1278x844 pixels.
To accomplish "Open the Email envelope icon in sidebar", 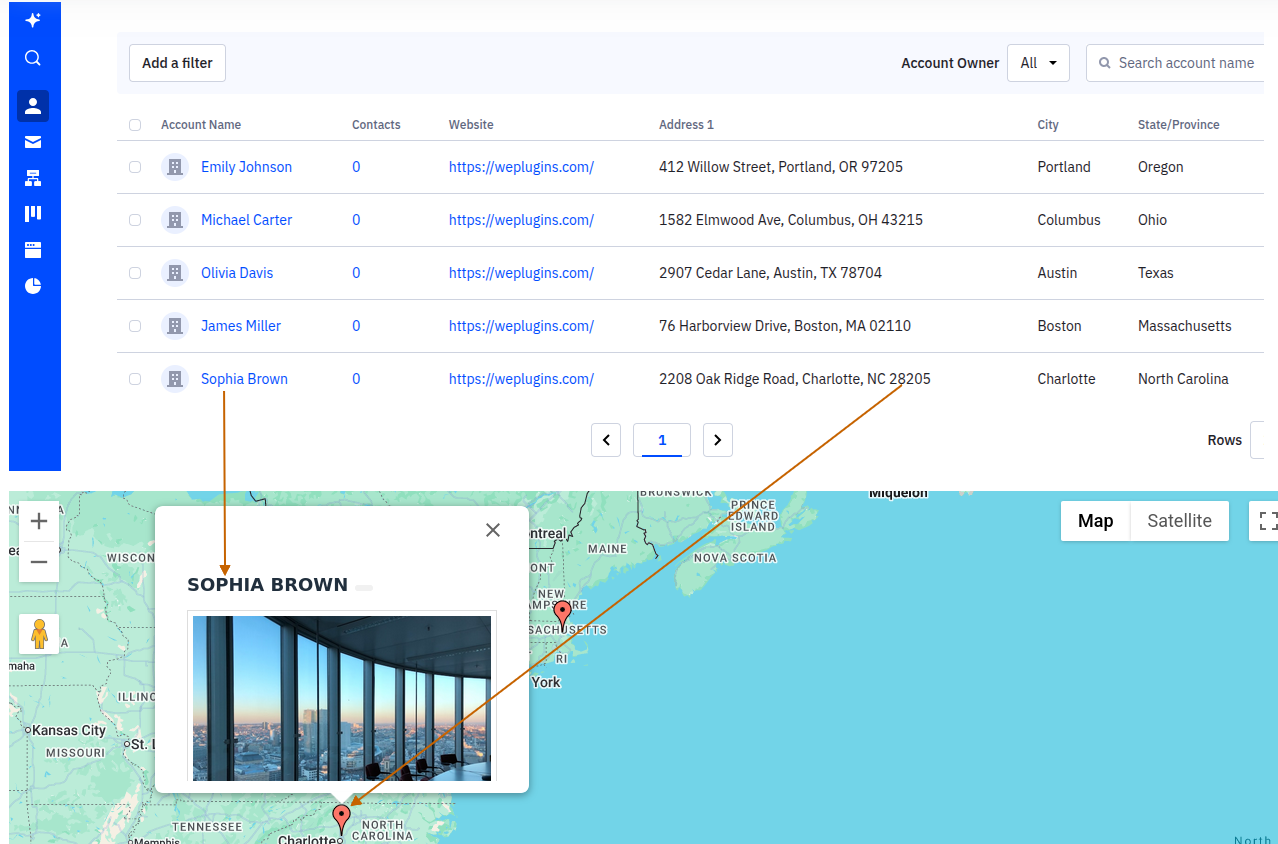I will click(33, 141).
